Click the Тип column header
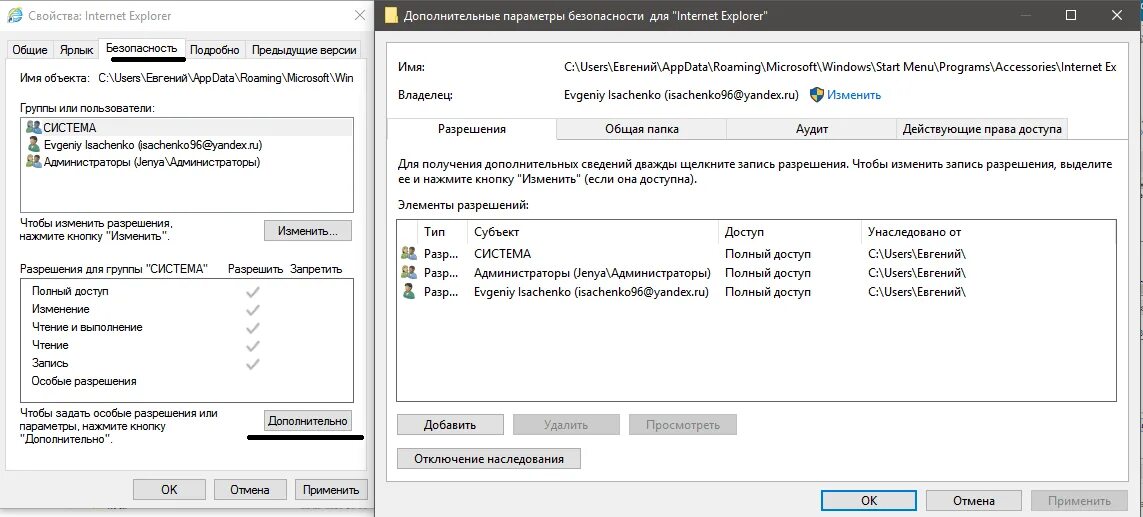Image resolution: width=1143 pixels, height=517 pixels. tap(434, 232)
